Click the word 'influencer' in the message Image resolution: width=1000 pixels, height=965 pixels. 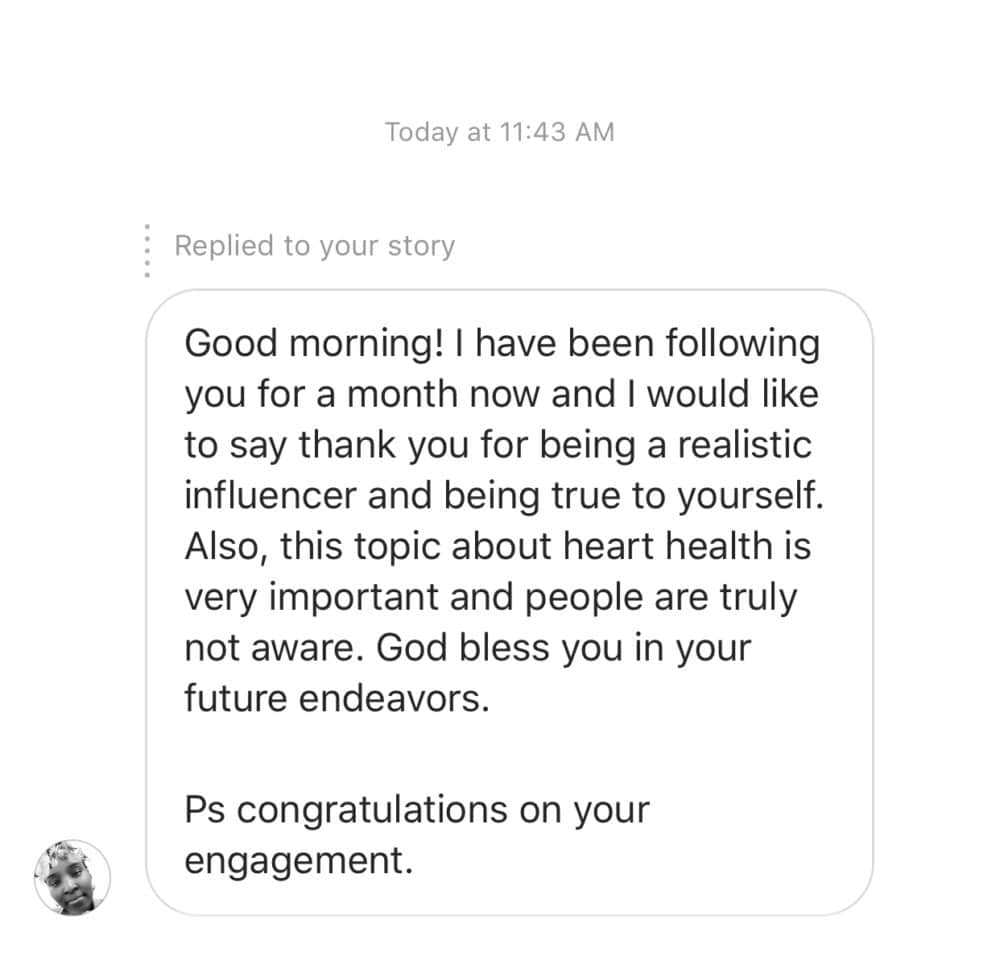pos(270,496)
